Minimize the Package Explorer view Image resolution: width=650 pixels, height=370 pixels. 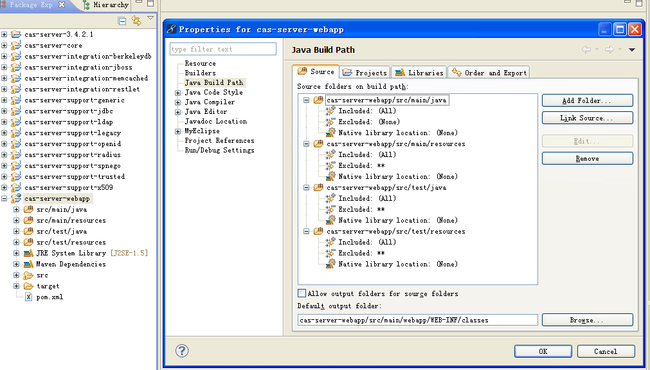(x=139, y=2)
